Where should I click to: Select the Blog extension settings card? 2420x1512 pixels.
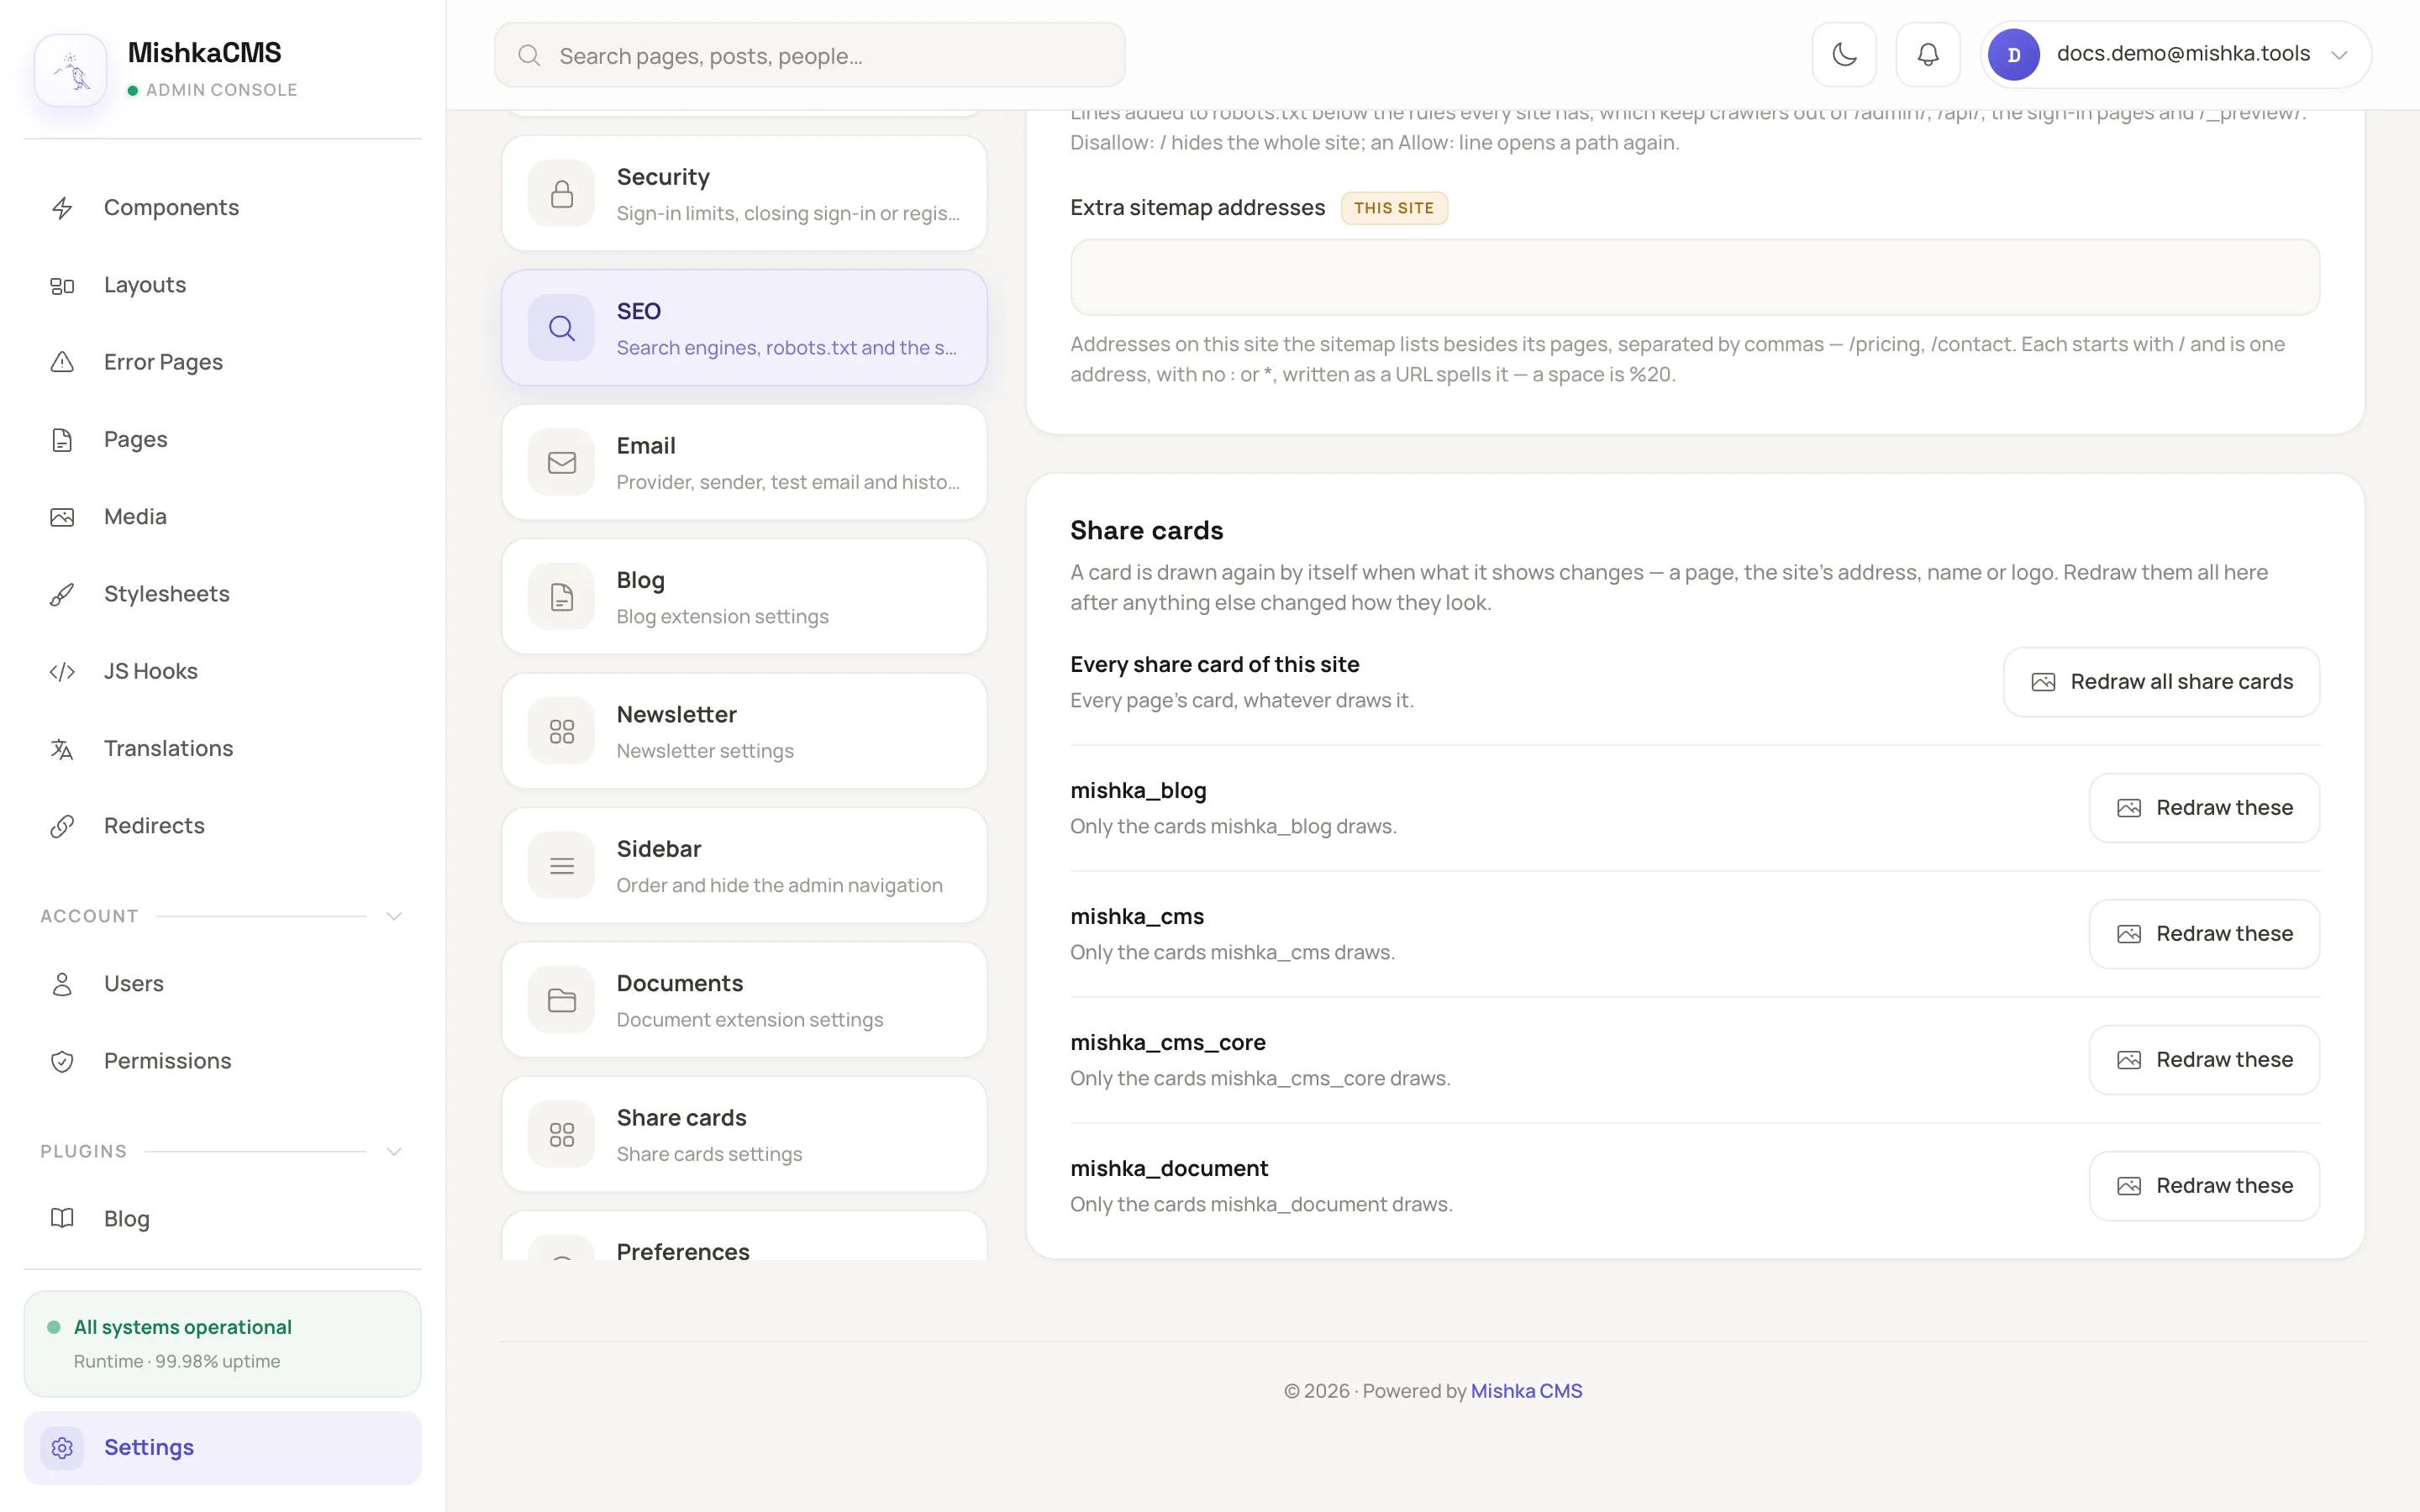[x=744, y=597]
